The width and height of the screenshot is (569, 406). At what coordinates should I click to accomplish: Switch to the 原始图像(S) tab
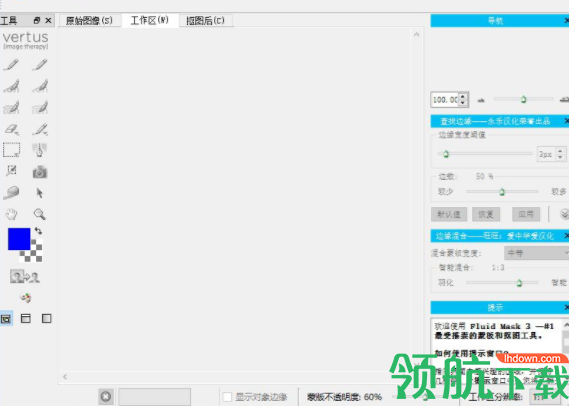pyautogui.click(x=89, y=21)
